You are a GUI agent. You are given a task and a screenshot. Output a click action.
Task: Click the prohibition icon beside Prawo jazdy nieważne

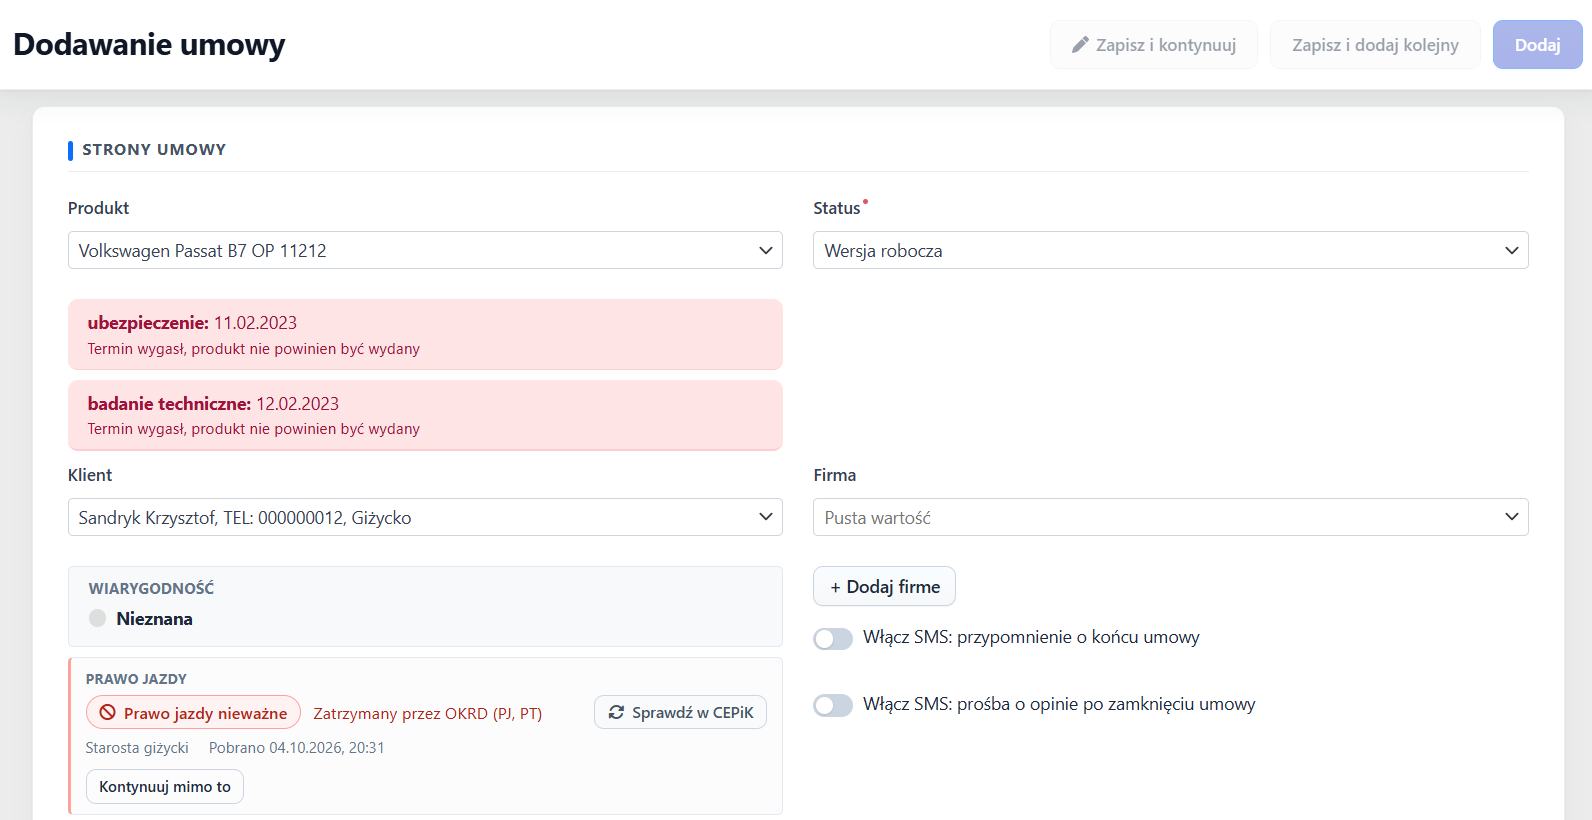pyautogui.click(x=108, y=713)
